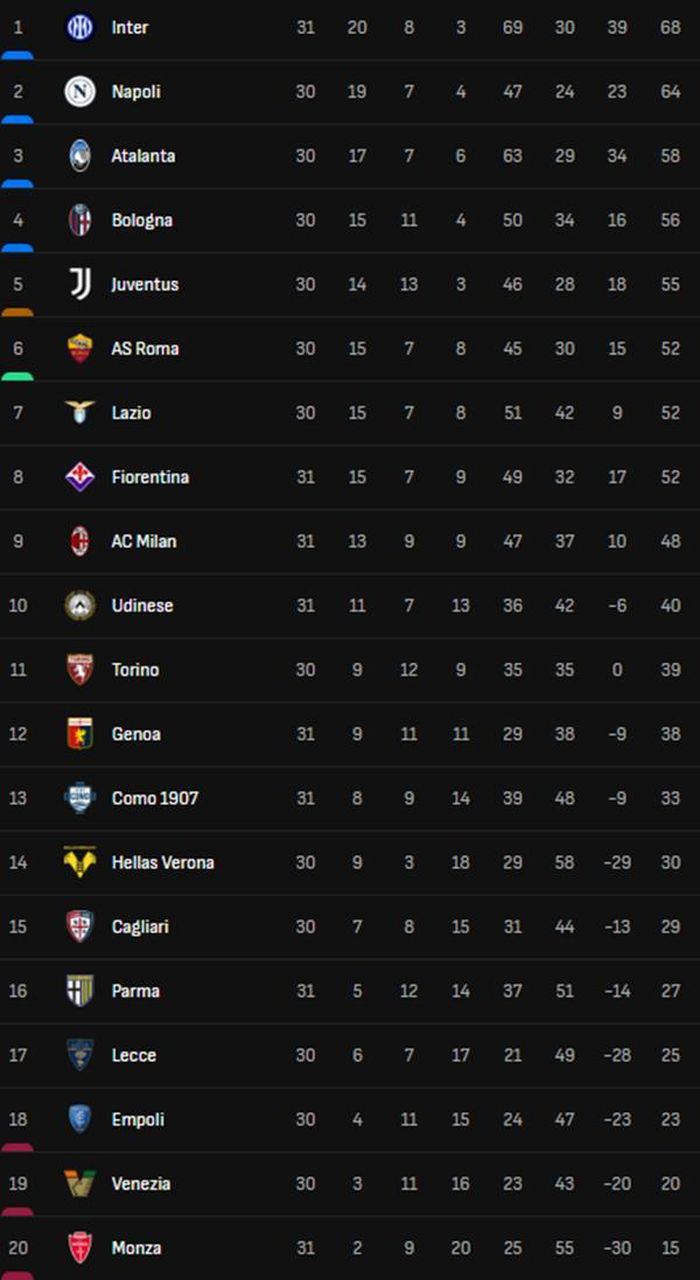700x1280 pixels.
Task: Click the Lecce row rank number 17
Action: [18, 1055]
